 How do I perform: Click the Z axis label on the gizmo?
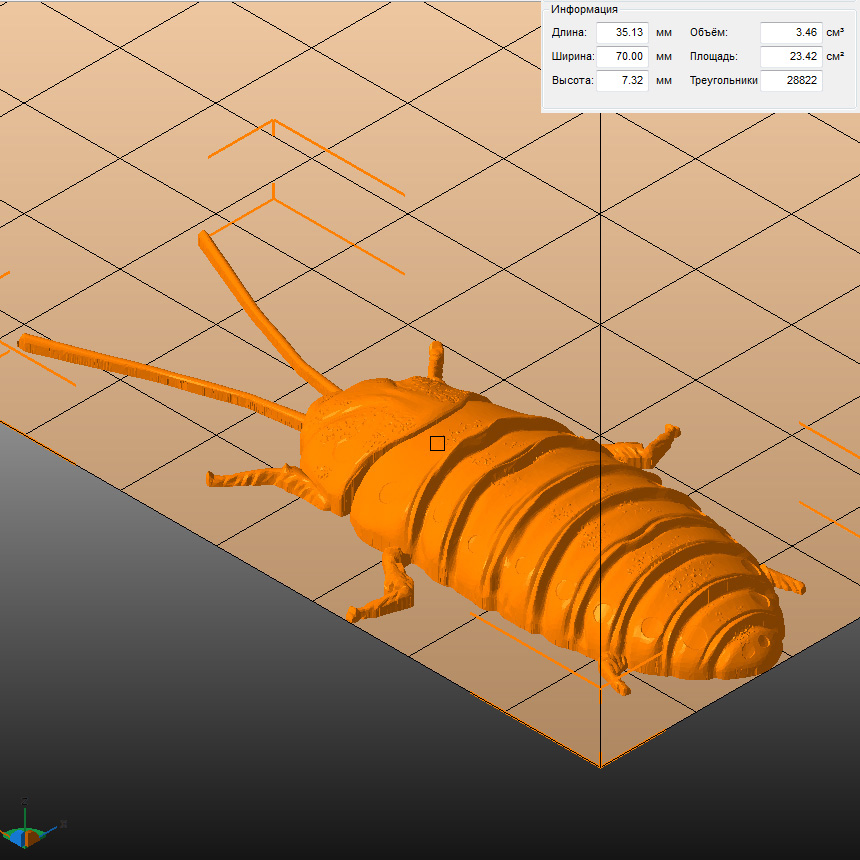point(25,800)
